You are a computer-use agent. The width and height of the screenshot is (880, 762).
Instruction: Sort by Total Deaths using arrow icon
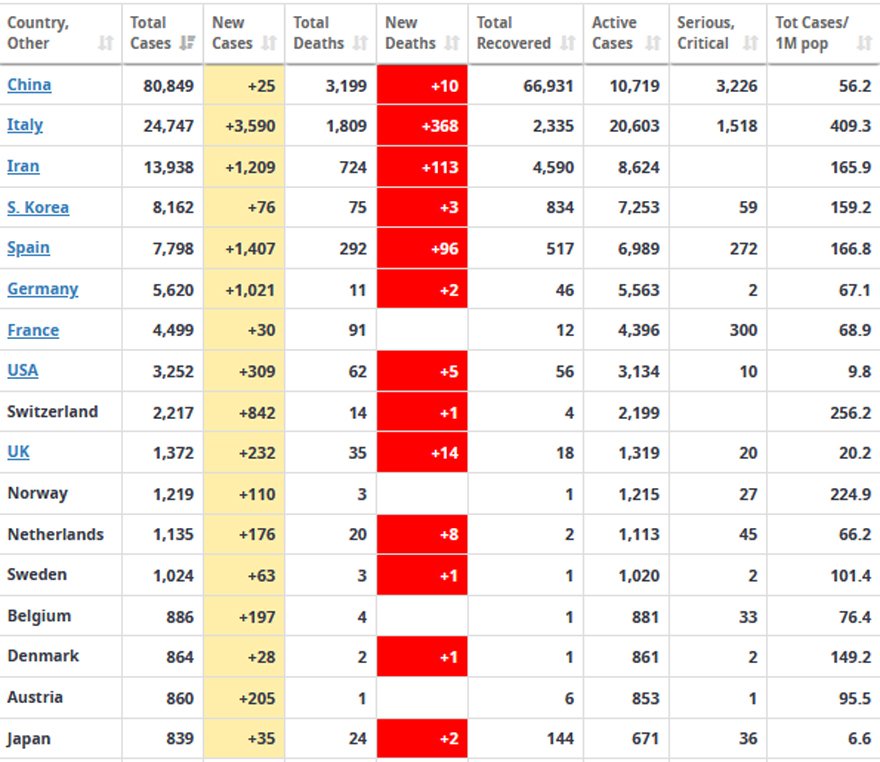click(360, 44)
